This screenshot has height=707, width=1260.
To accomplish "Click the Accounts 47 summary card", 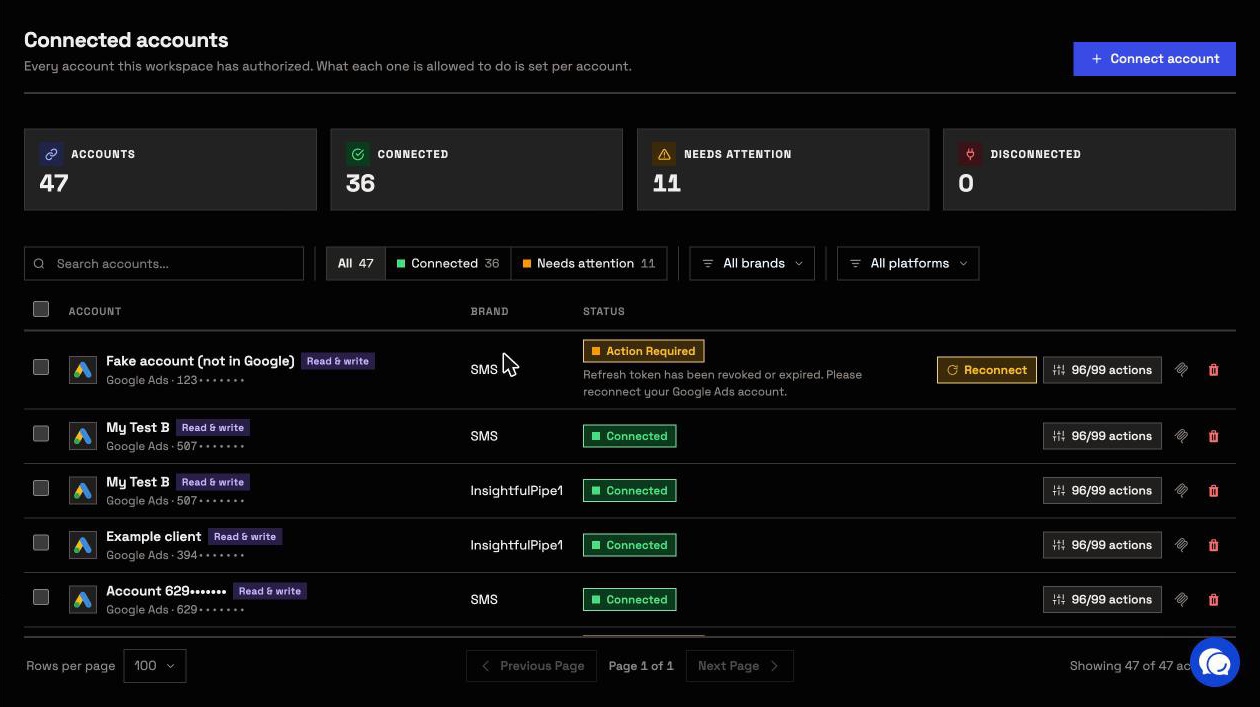I will coord(170,169).
